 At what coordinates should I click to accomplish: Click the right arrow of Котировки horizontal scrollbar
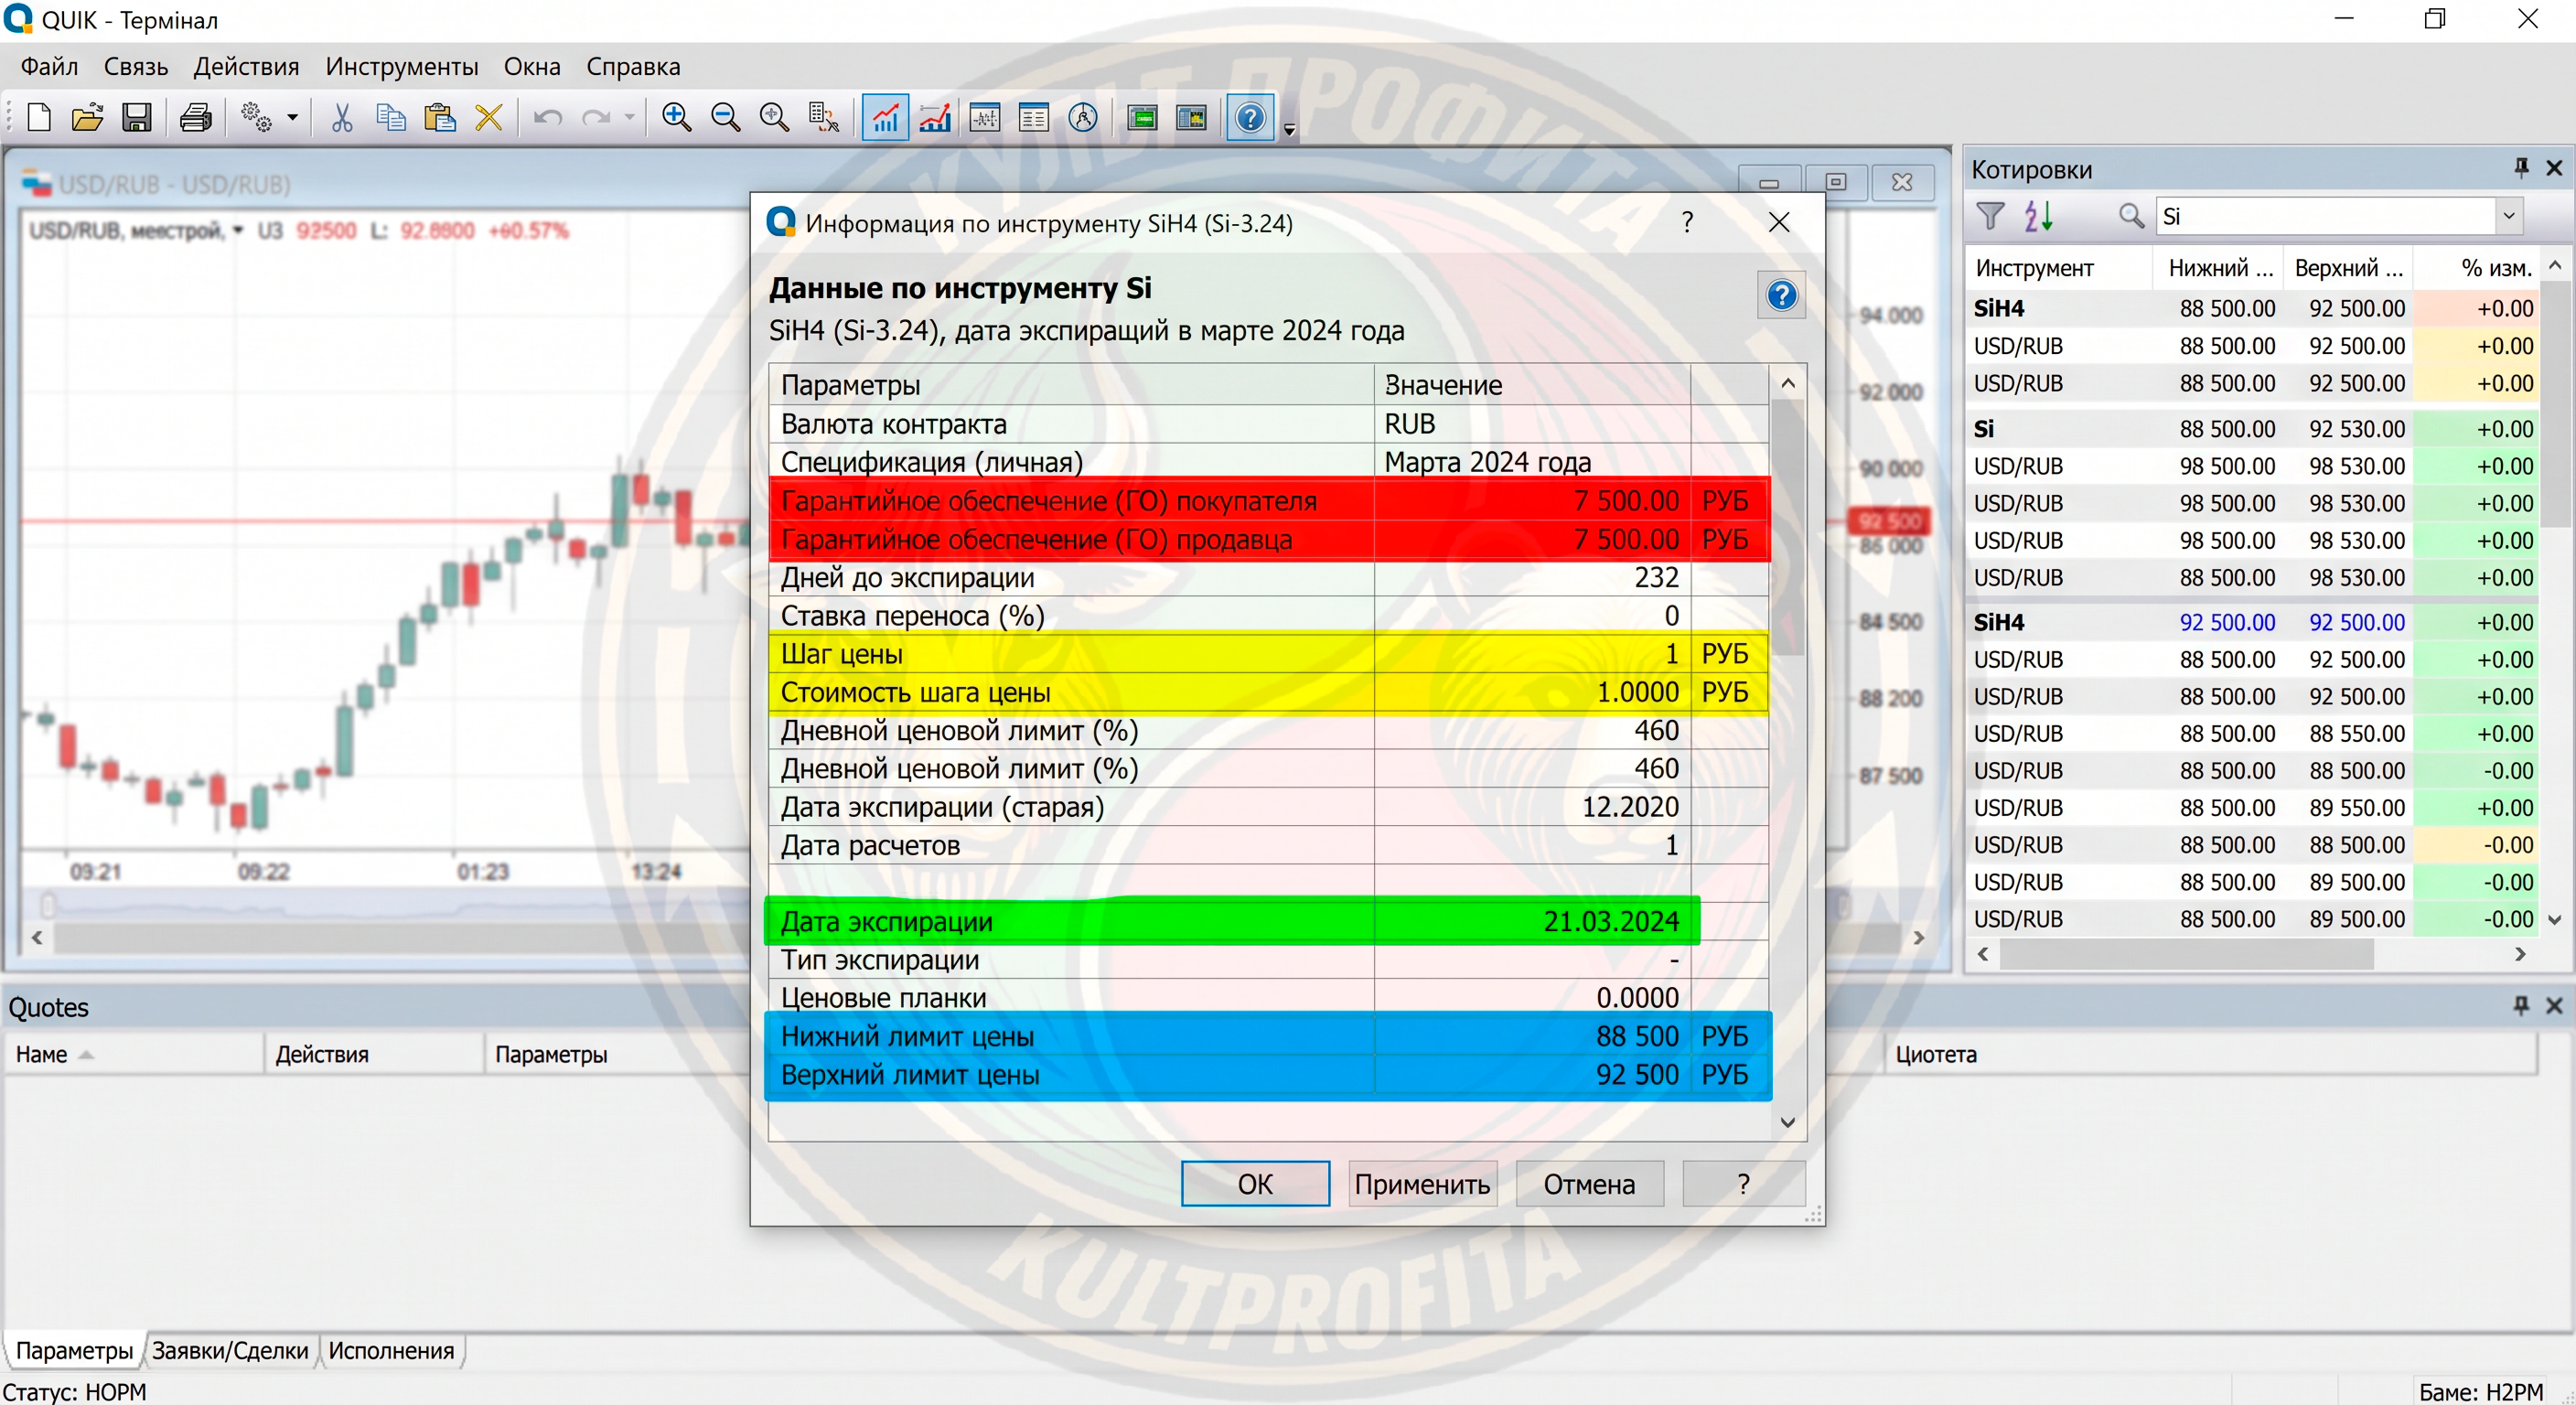[x=2520, y=955]
